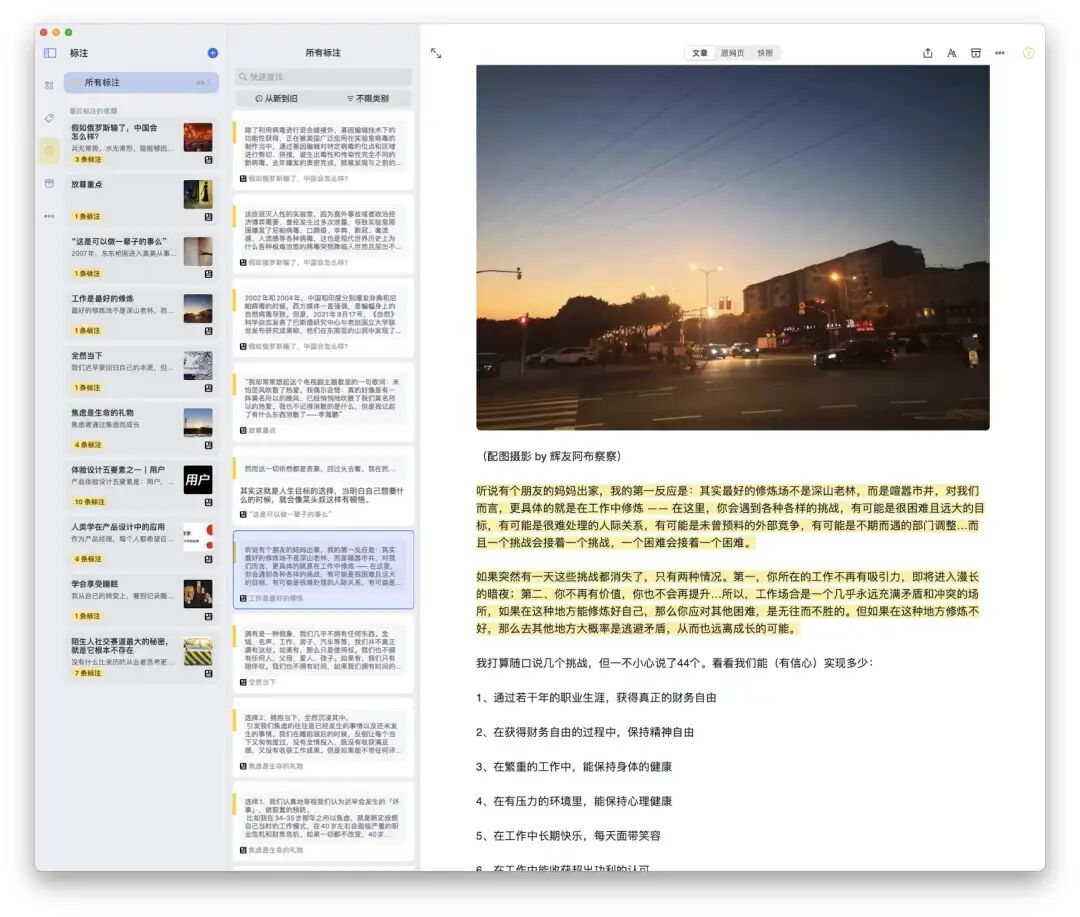This screenshot has width=1080, height=917.
Task: Click the sunset street photo in article
Action: click(733, 247)
